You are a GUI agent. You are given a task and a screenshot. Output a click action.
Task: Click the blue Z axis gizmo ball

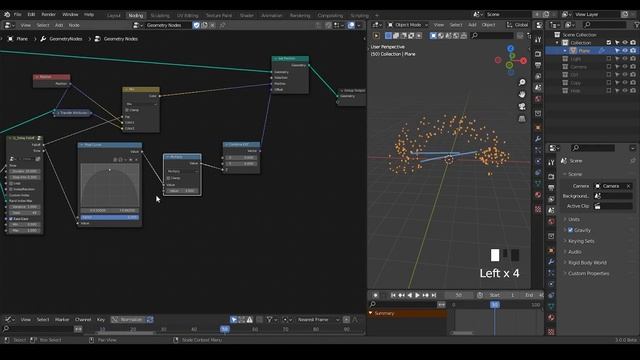tap(511, 49)
